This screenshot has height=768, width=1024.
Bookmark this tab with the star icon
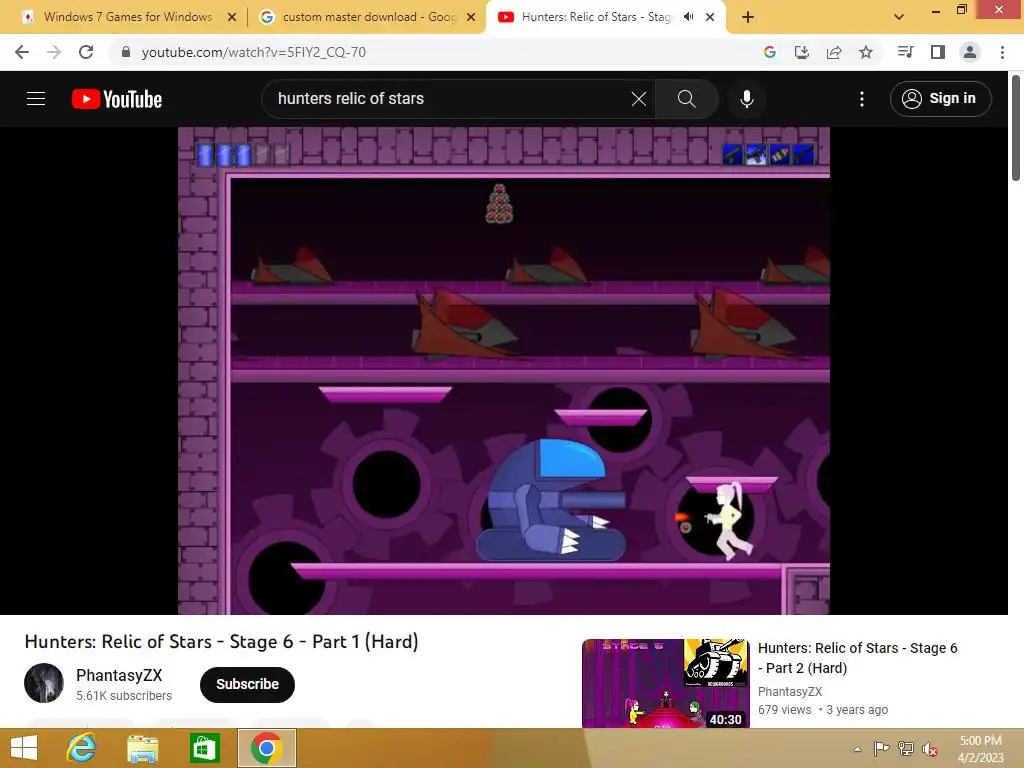pos(866,52)
